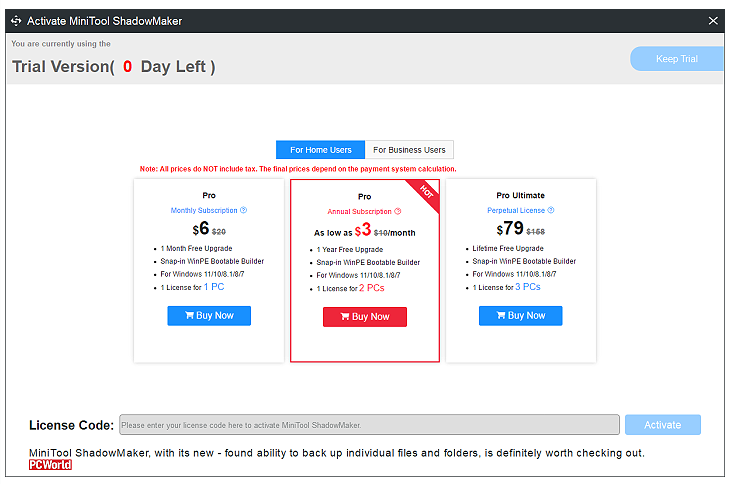731x484 pixels.
Task: Click the Keep Trial button
Action: coord(676,59)
